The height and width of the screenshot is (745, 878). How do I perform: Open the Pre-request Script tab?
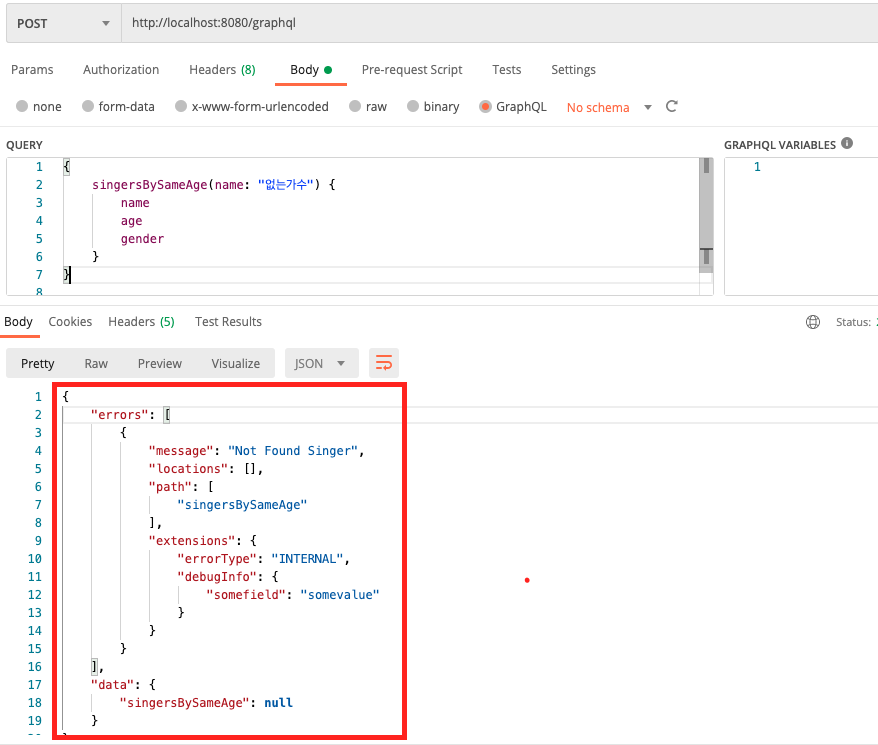coord(412,70)
